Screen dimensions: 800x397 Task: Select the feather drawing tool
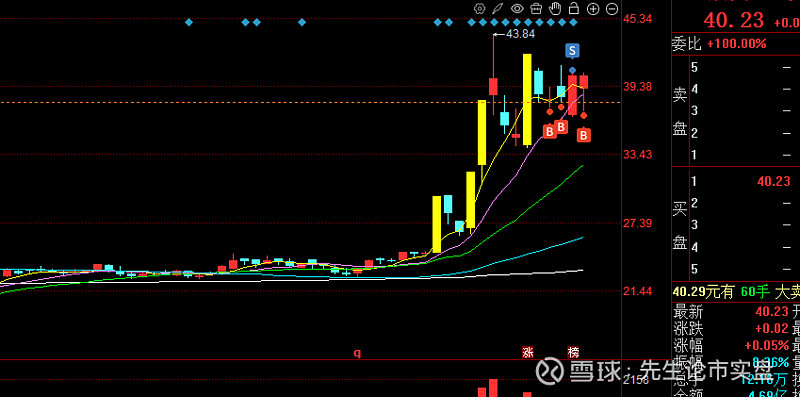click(497, 8)
